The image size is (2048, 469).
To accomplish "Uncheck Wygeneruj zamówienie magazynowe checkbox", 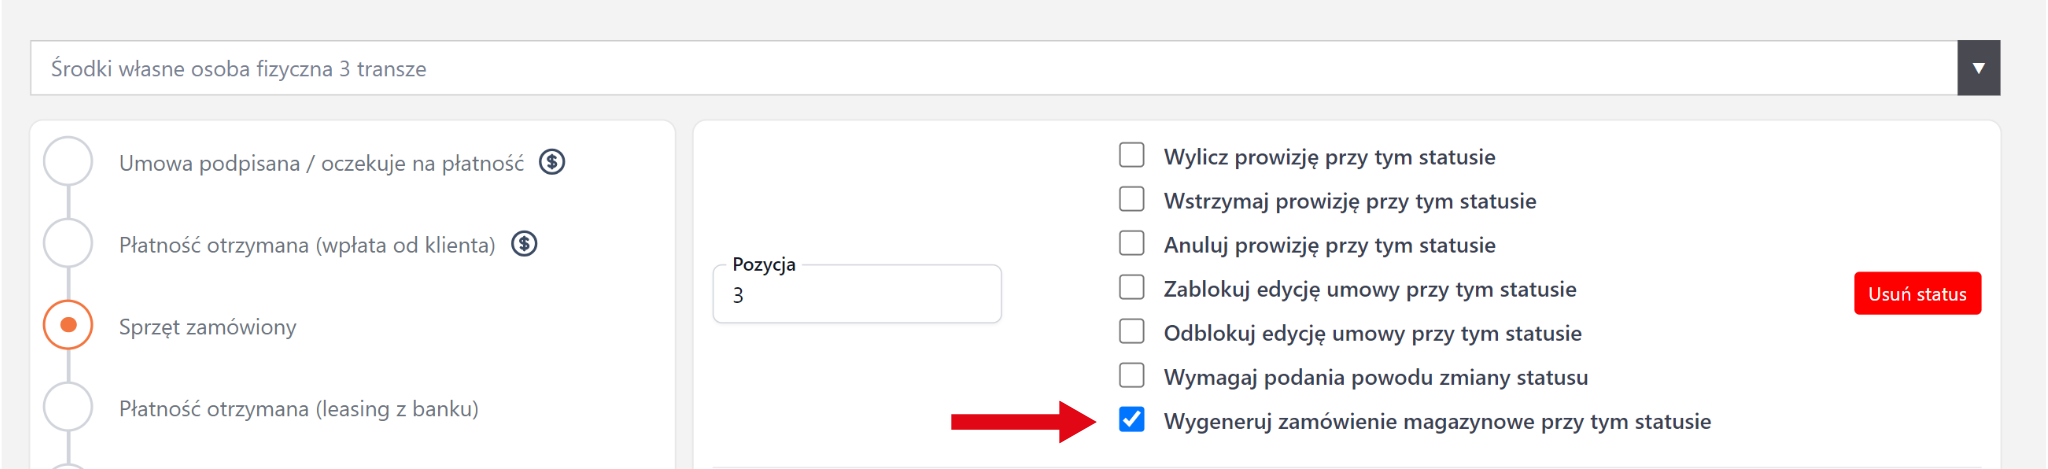I will (x=1132, y=420).
